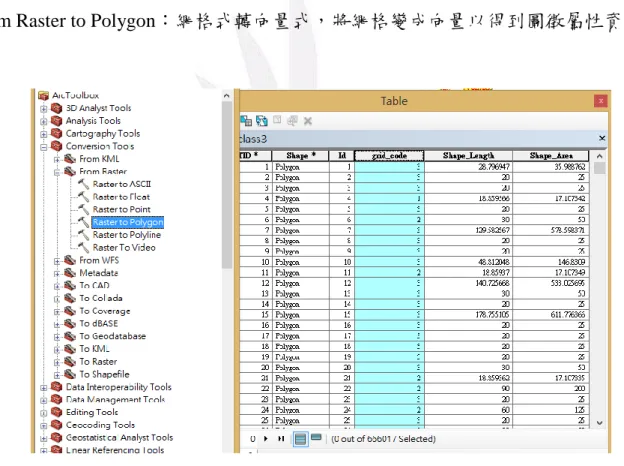Click the To Geodatabase toolset icon
This screenshot has width=624, height=466.
tap(70, 336)
